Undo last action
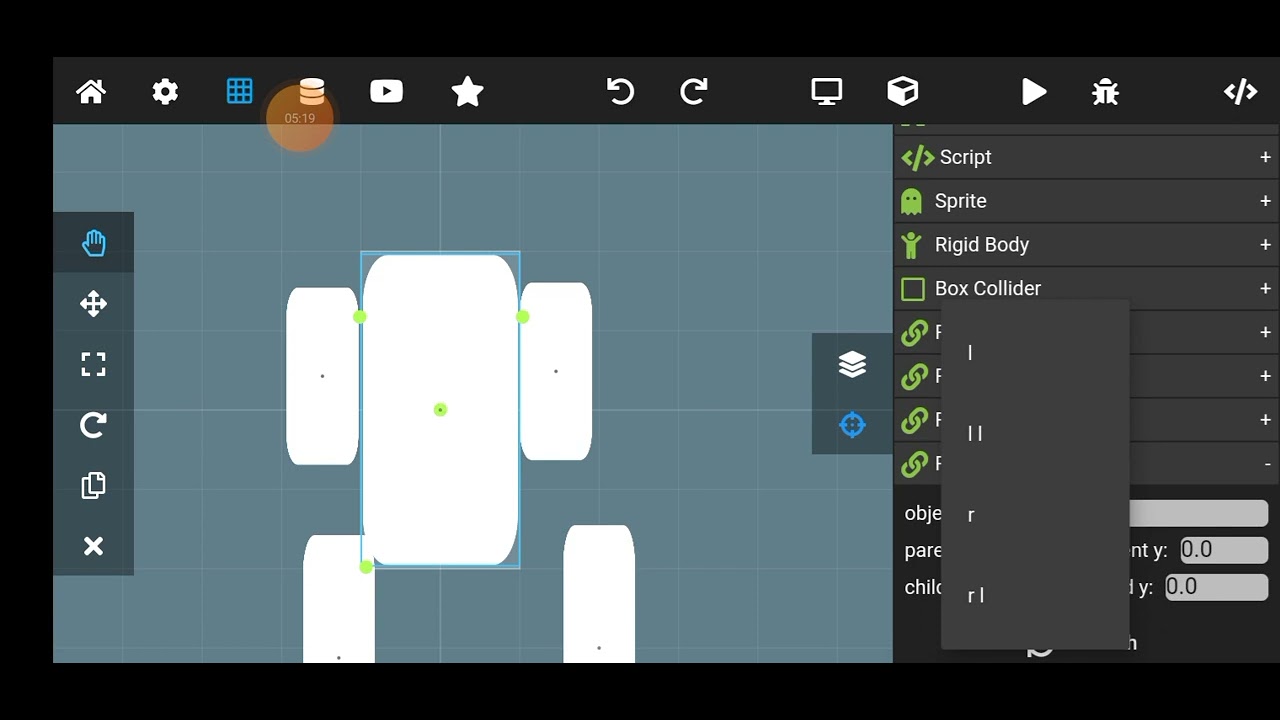The height and width of the screenshot is (720, 1280). click(x=620, y=92)
